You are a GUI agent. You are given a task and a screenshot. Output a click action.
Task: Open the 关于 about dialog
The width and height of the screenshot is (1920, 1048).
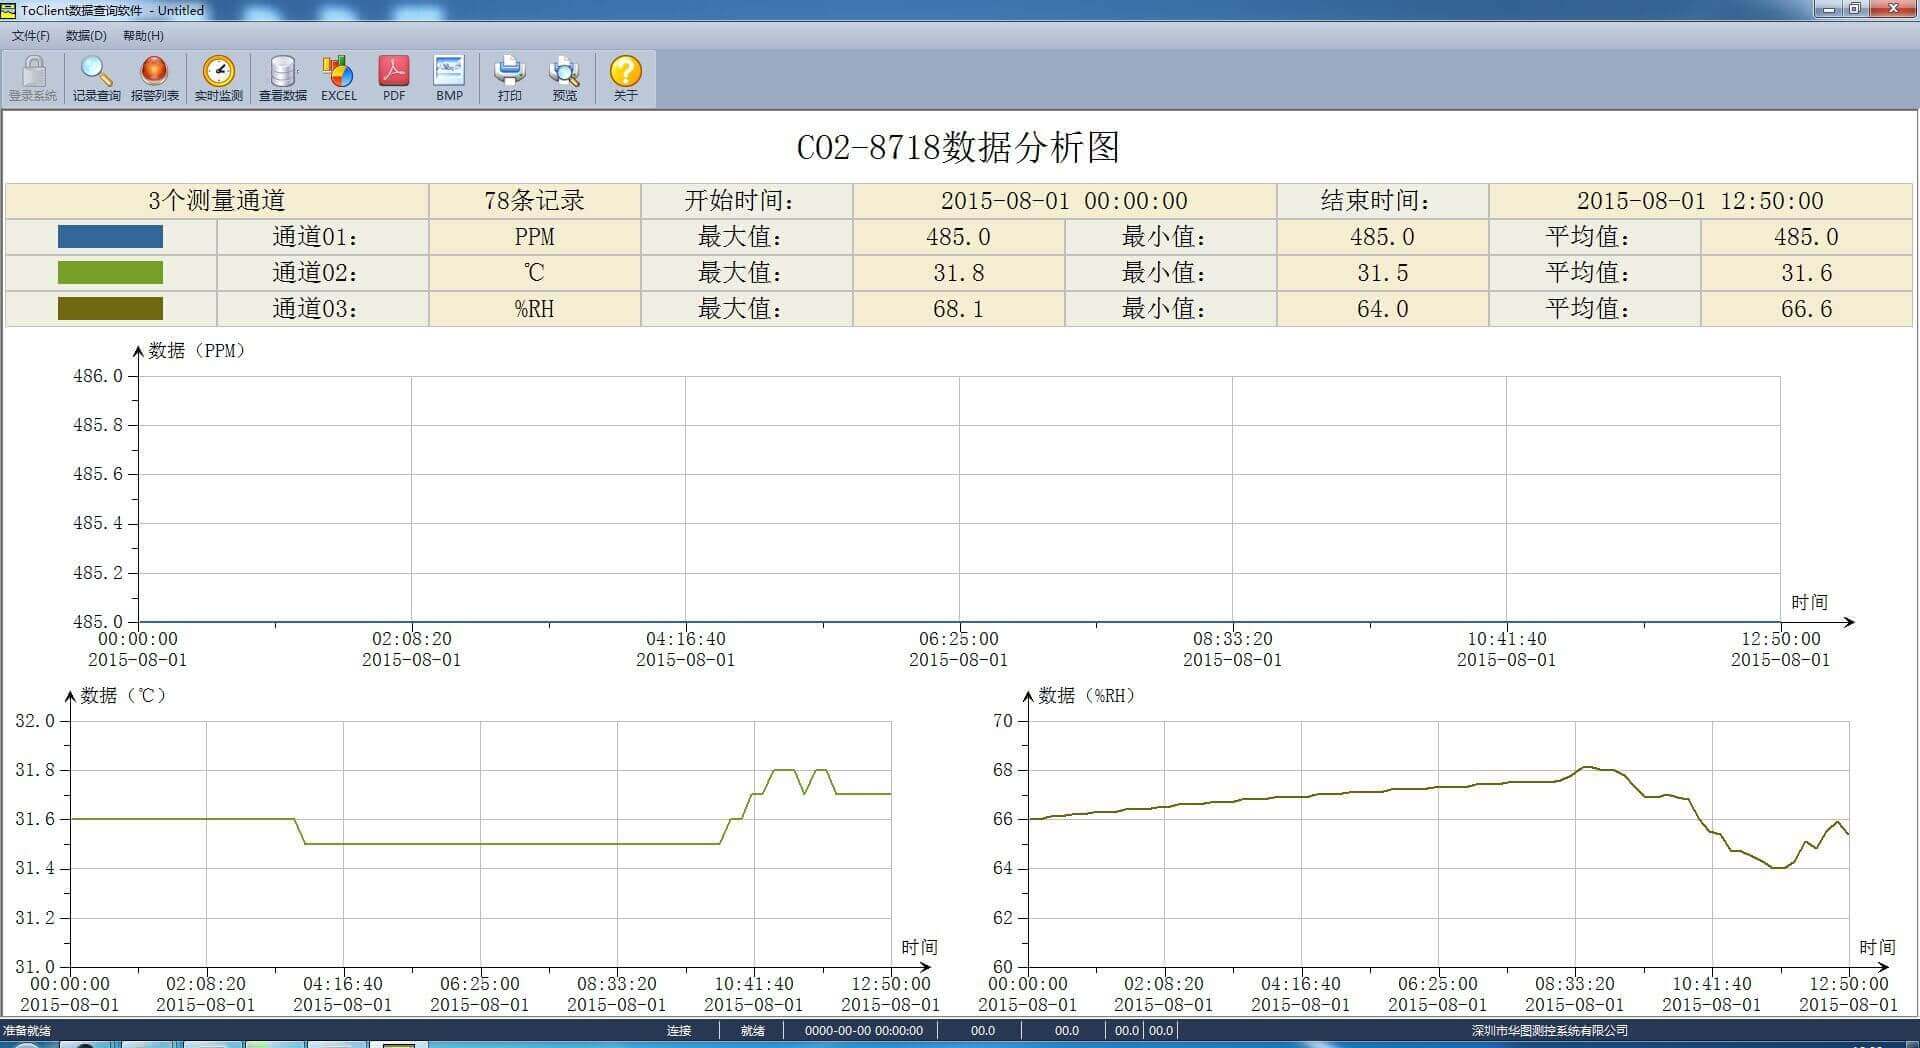625,78
